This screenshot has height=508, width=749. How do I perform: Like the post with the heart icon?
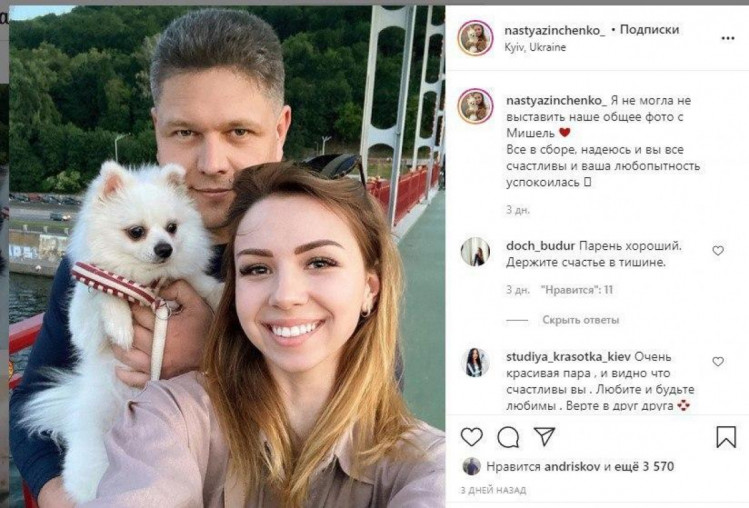[471, 436]
